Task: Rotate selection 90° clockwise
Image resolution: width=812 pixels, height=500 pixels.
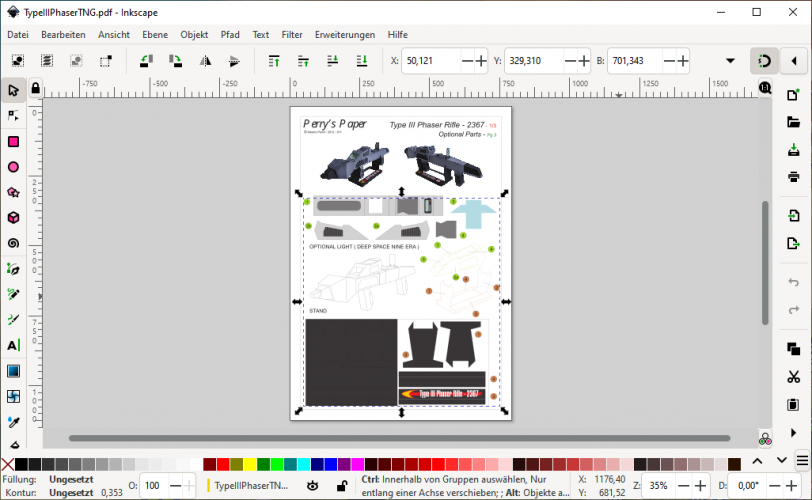Action: click(176, 61)
